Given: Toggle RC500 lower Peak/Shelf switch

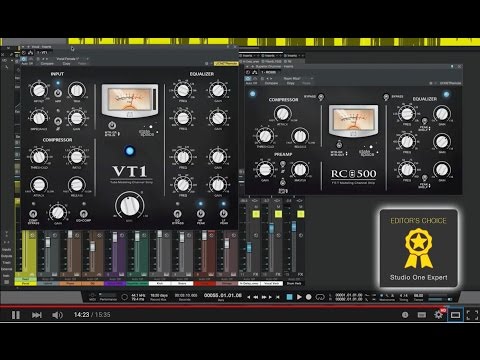Looking at the screenshot, I should coord(424,178).
